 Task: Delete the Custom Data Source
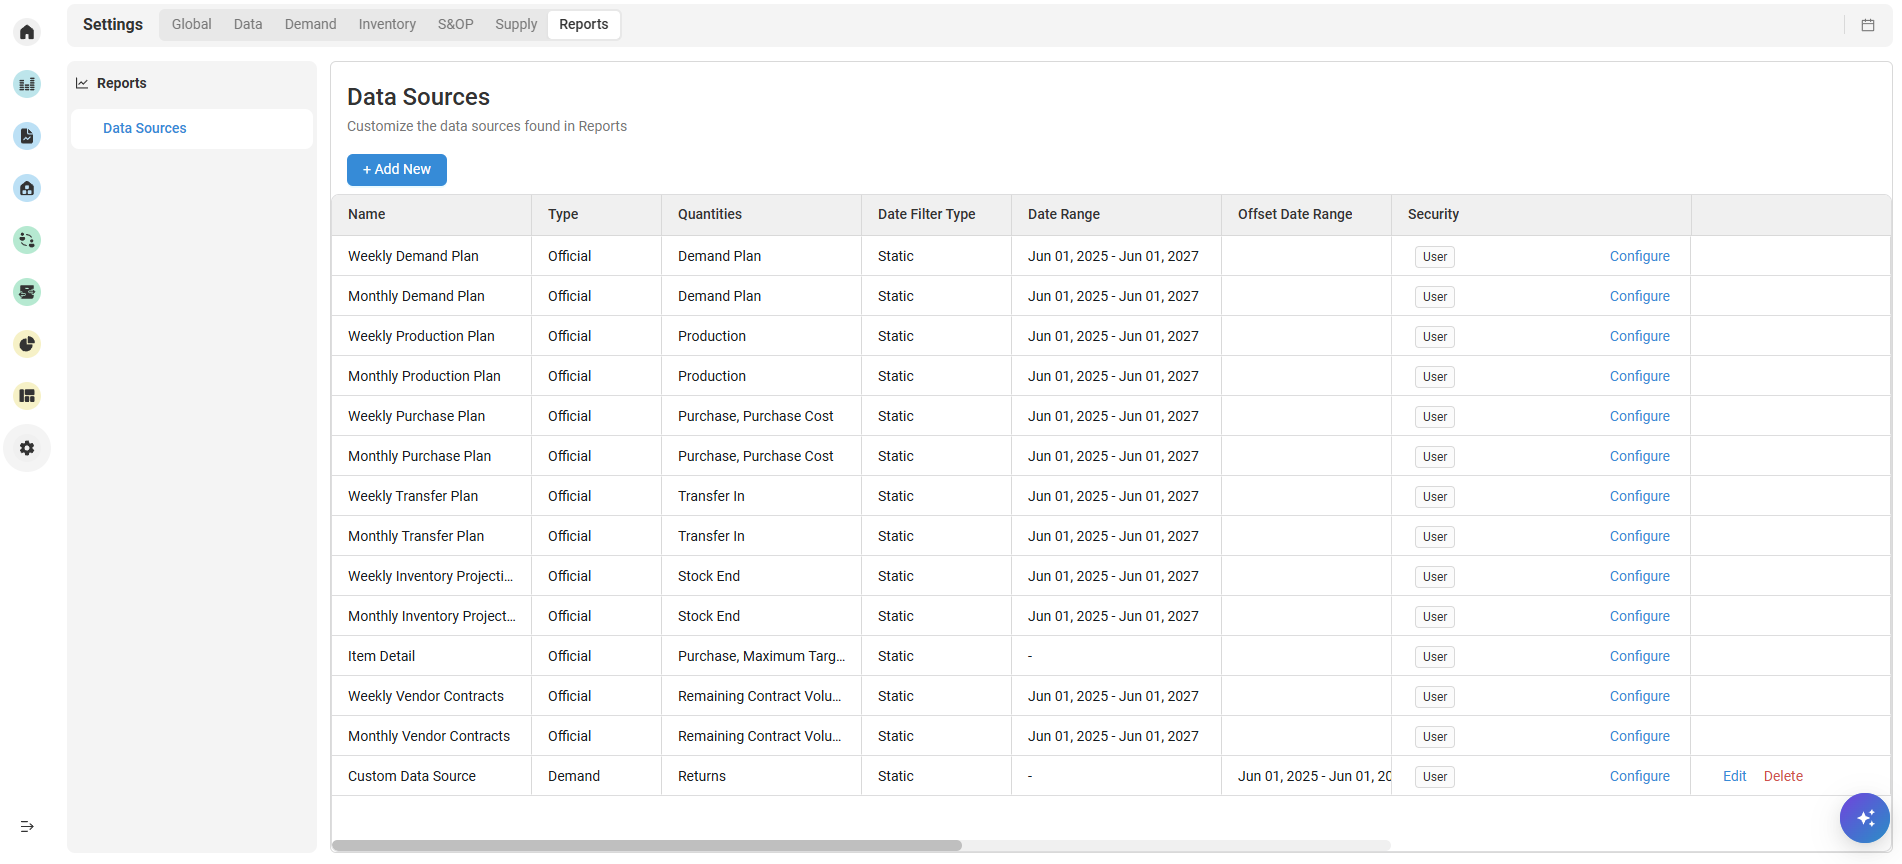point(1782,776)
